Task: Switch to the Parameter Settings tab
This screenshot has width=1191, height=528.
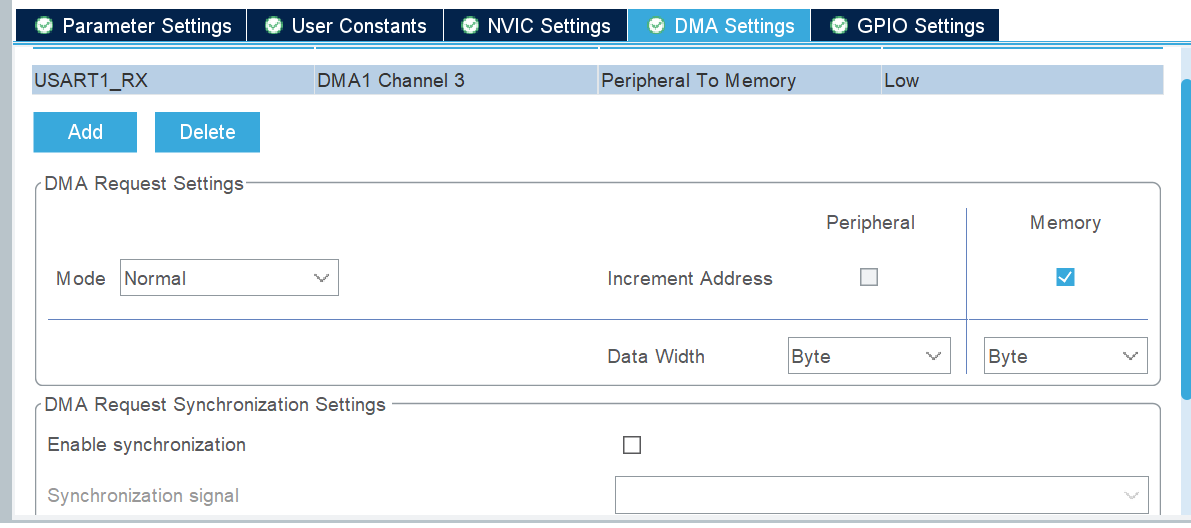Action: tap(134, 26)
